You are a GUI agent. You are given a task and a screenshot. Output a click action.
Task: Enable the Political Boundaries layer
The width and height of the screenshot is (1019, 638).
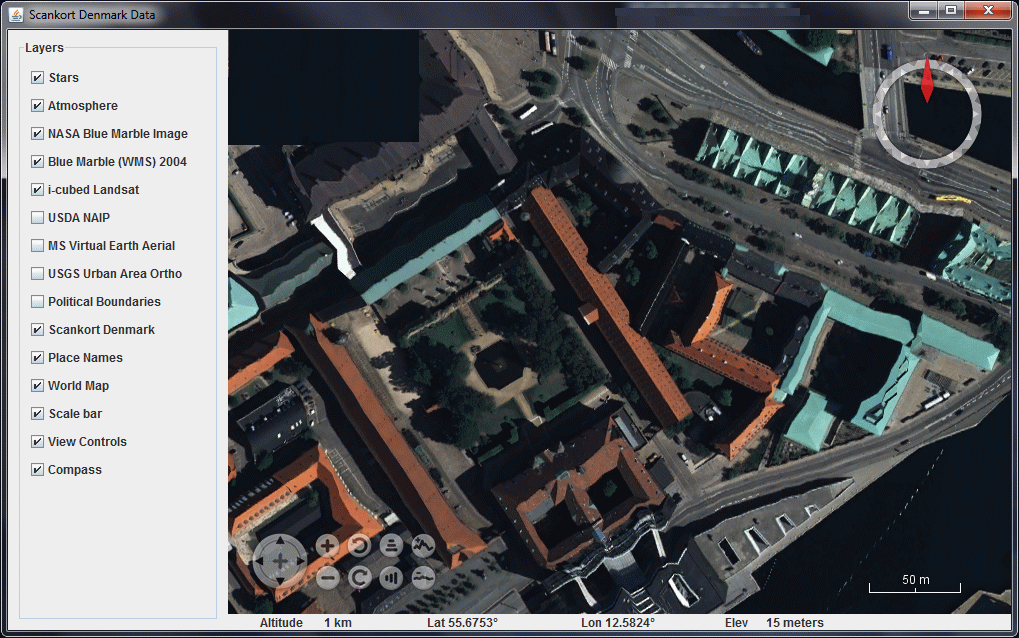36,301
